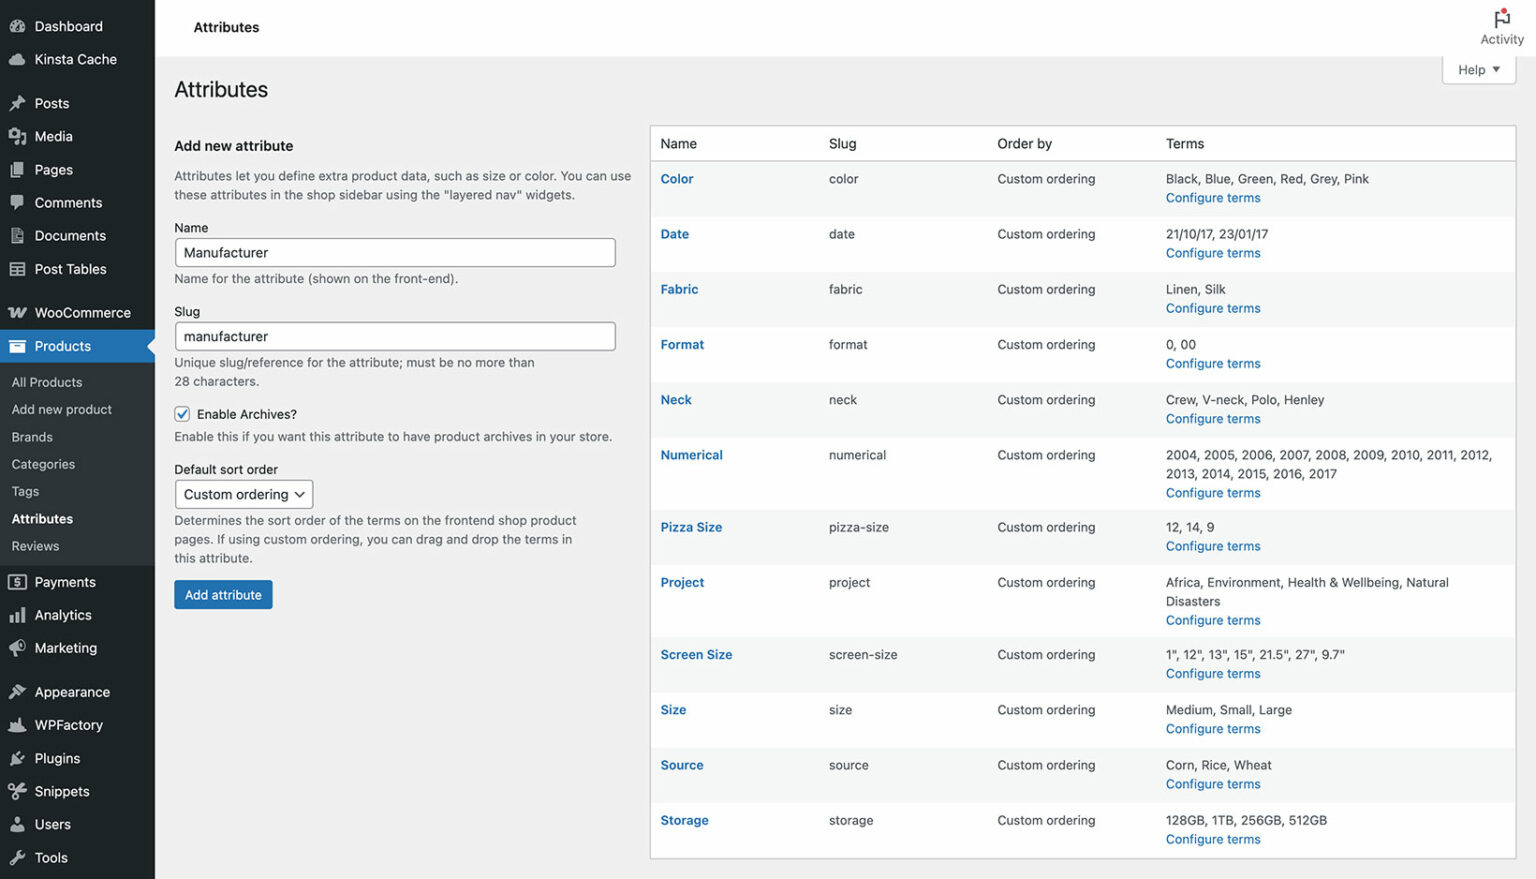Open the Screen Size attribute link

pos(696,655)
